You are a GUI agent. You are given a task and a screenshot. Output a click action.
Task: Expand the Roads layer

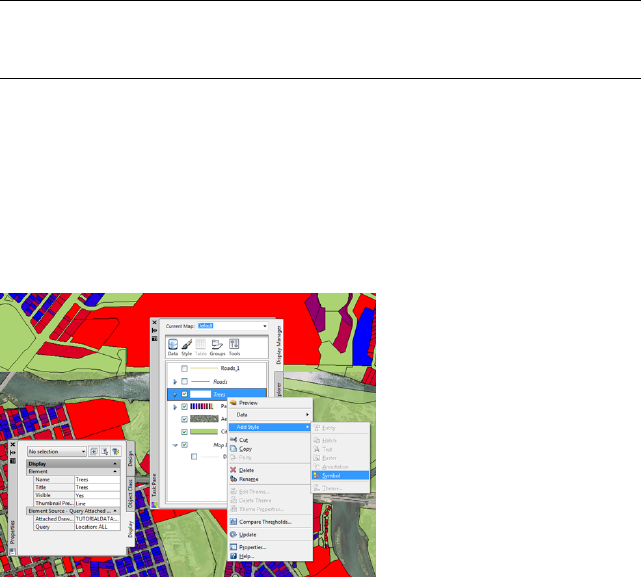175,382
